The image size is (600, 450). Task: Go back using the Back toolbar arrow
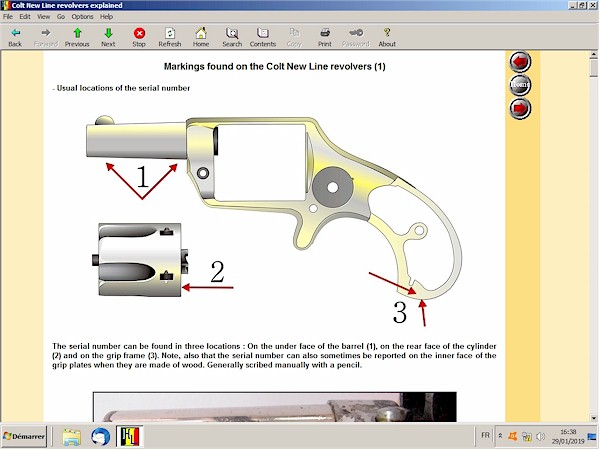tap(15, 37)
